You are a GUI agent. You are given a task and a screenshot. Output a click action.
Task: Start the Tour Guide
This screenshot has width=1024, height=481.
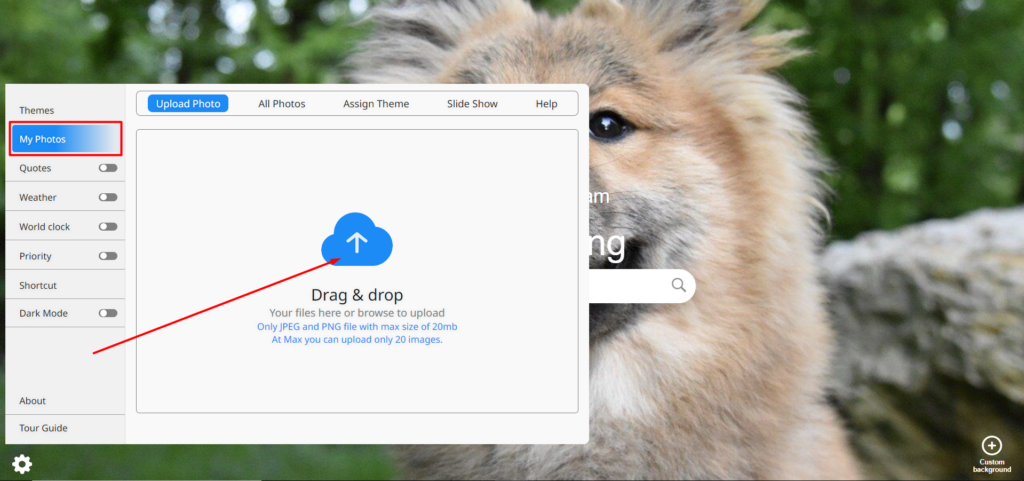pos(43,428)
